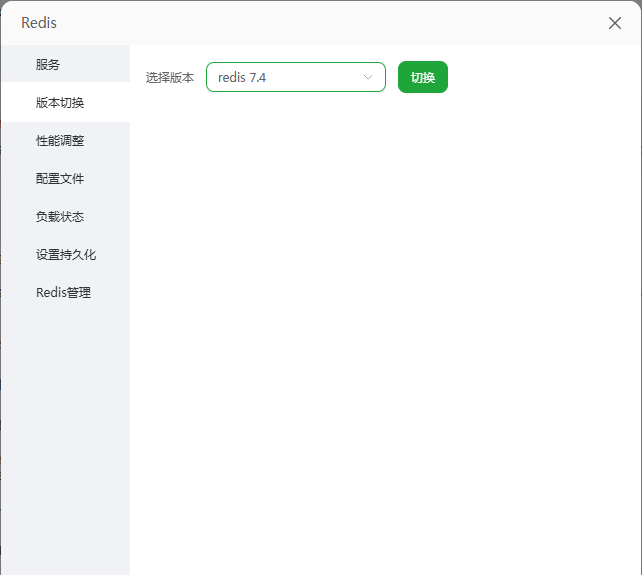
Task: Click the 选择版本 label
Action: (x=170, y=77)
